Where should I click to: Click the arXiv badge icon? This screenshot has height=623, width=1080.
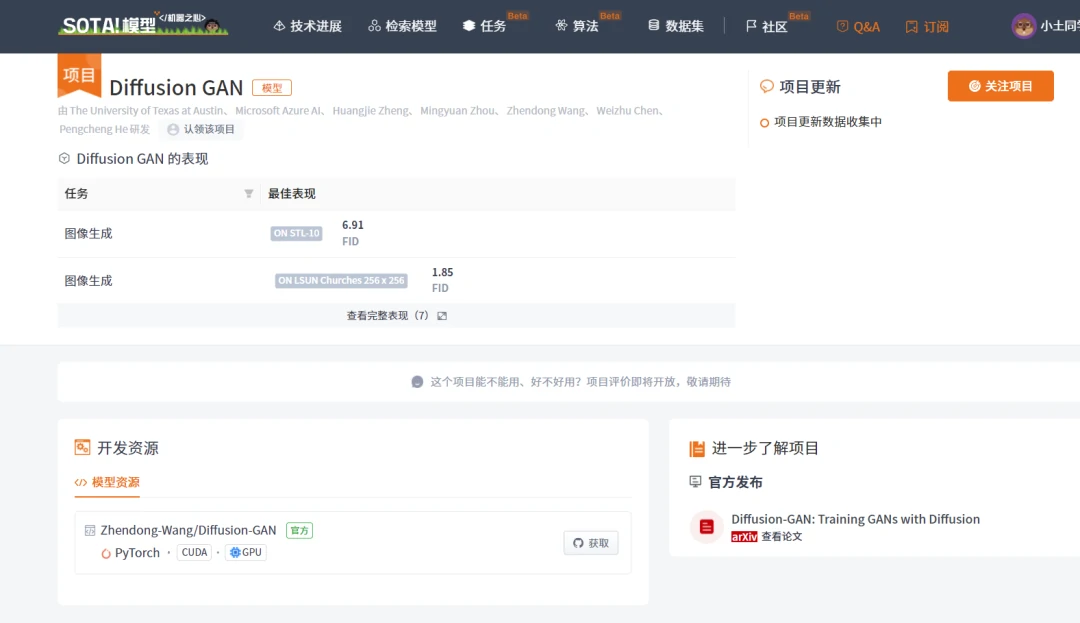[x=744, y=537]
